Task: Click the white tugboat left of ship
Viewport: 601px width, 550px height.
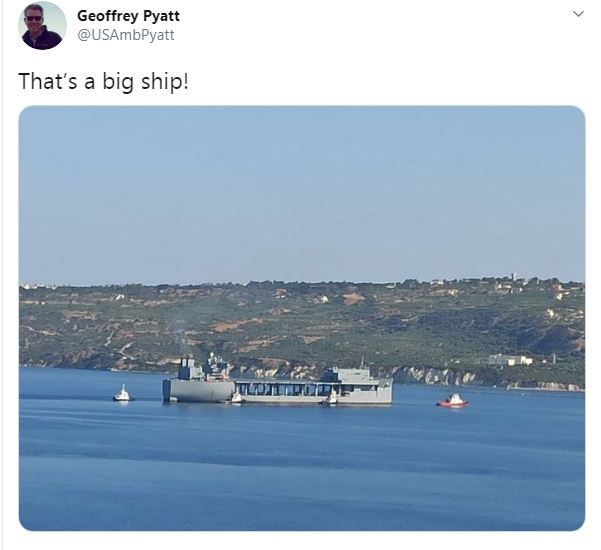Action: pos(123,394)
